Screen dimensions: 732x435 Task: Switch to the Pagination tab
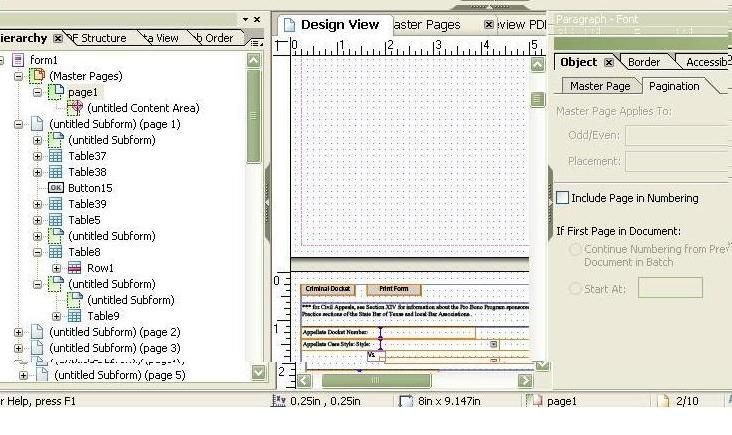point(674,86)
